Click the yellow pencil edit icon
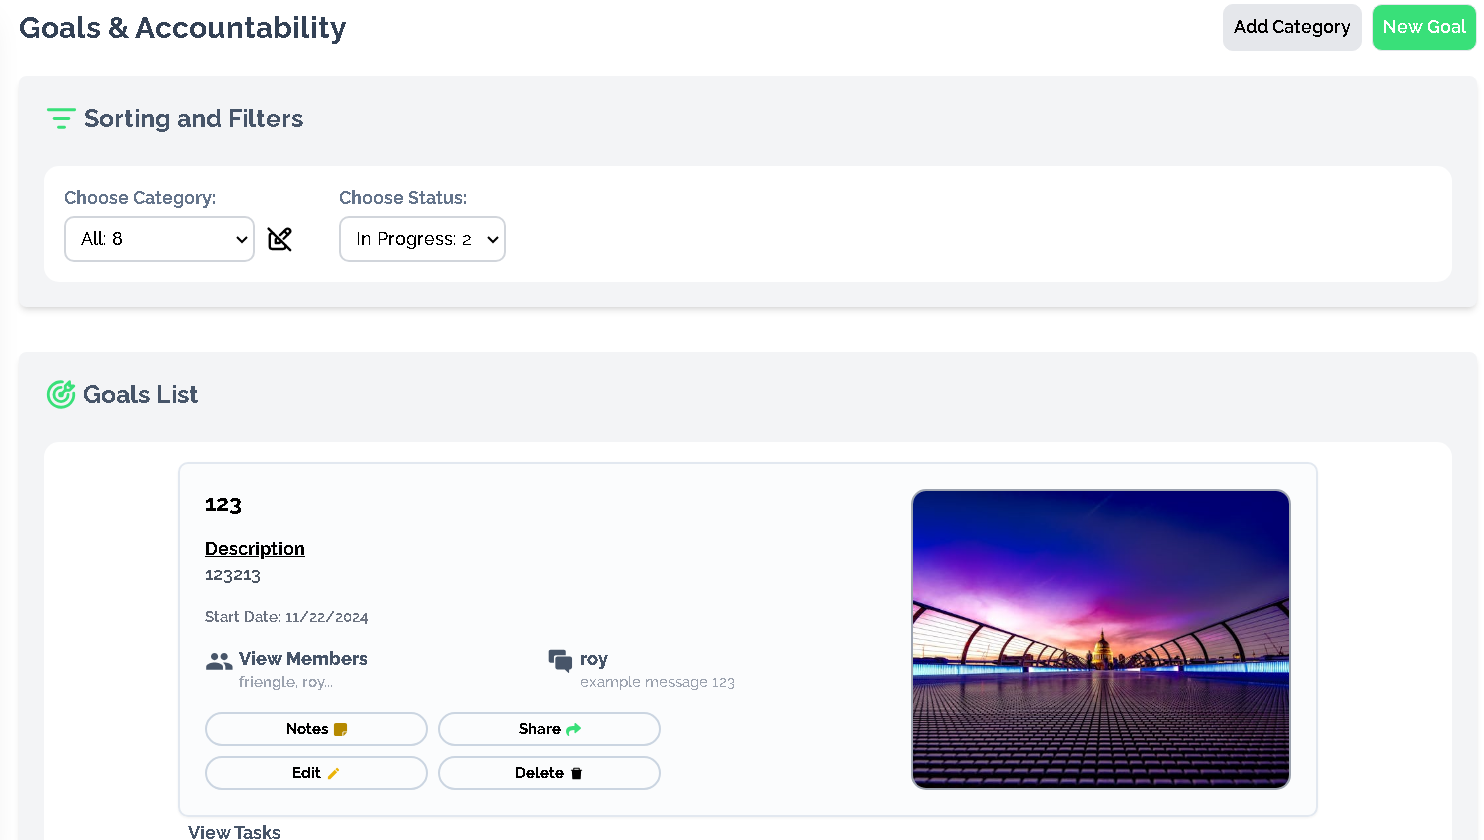The width and height of the screenshot is (1484, 840). pyautogui.click(x=334, y=774)
